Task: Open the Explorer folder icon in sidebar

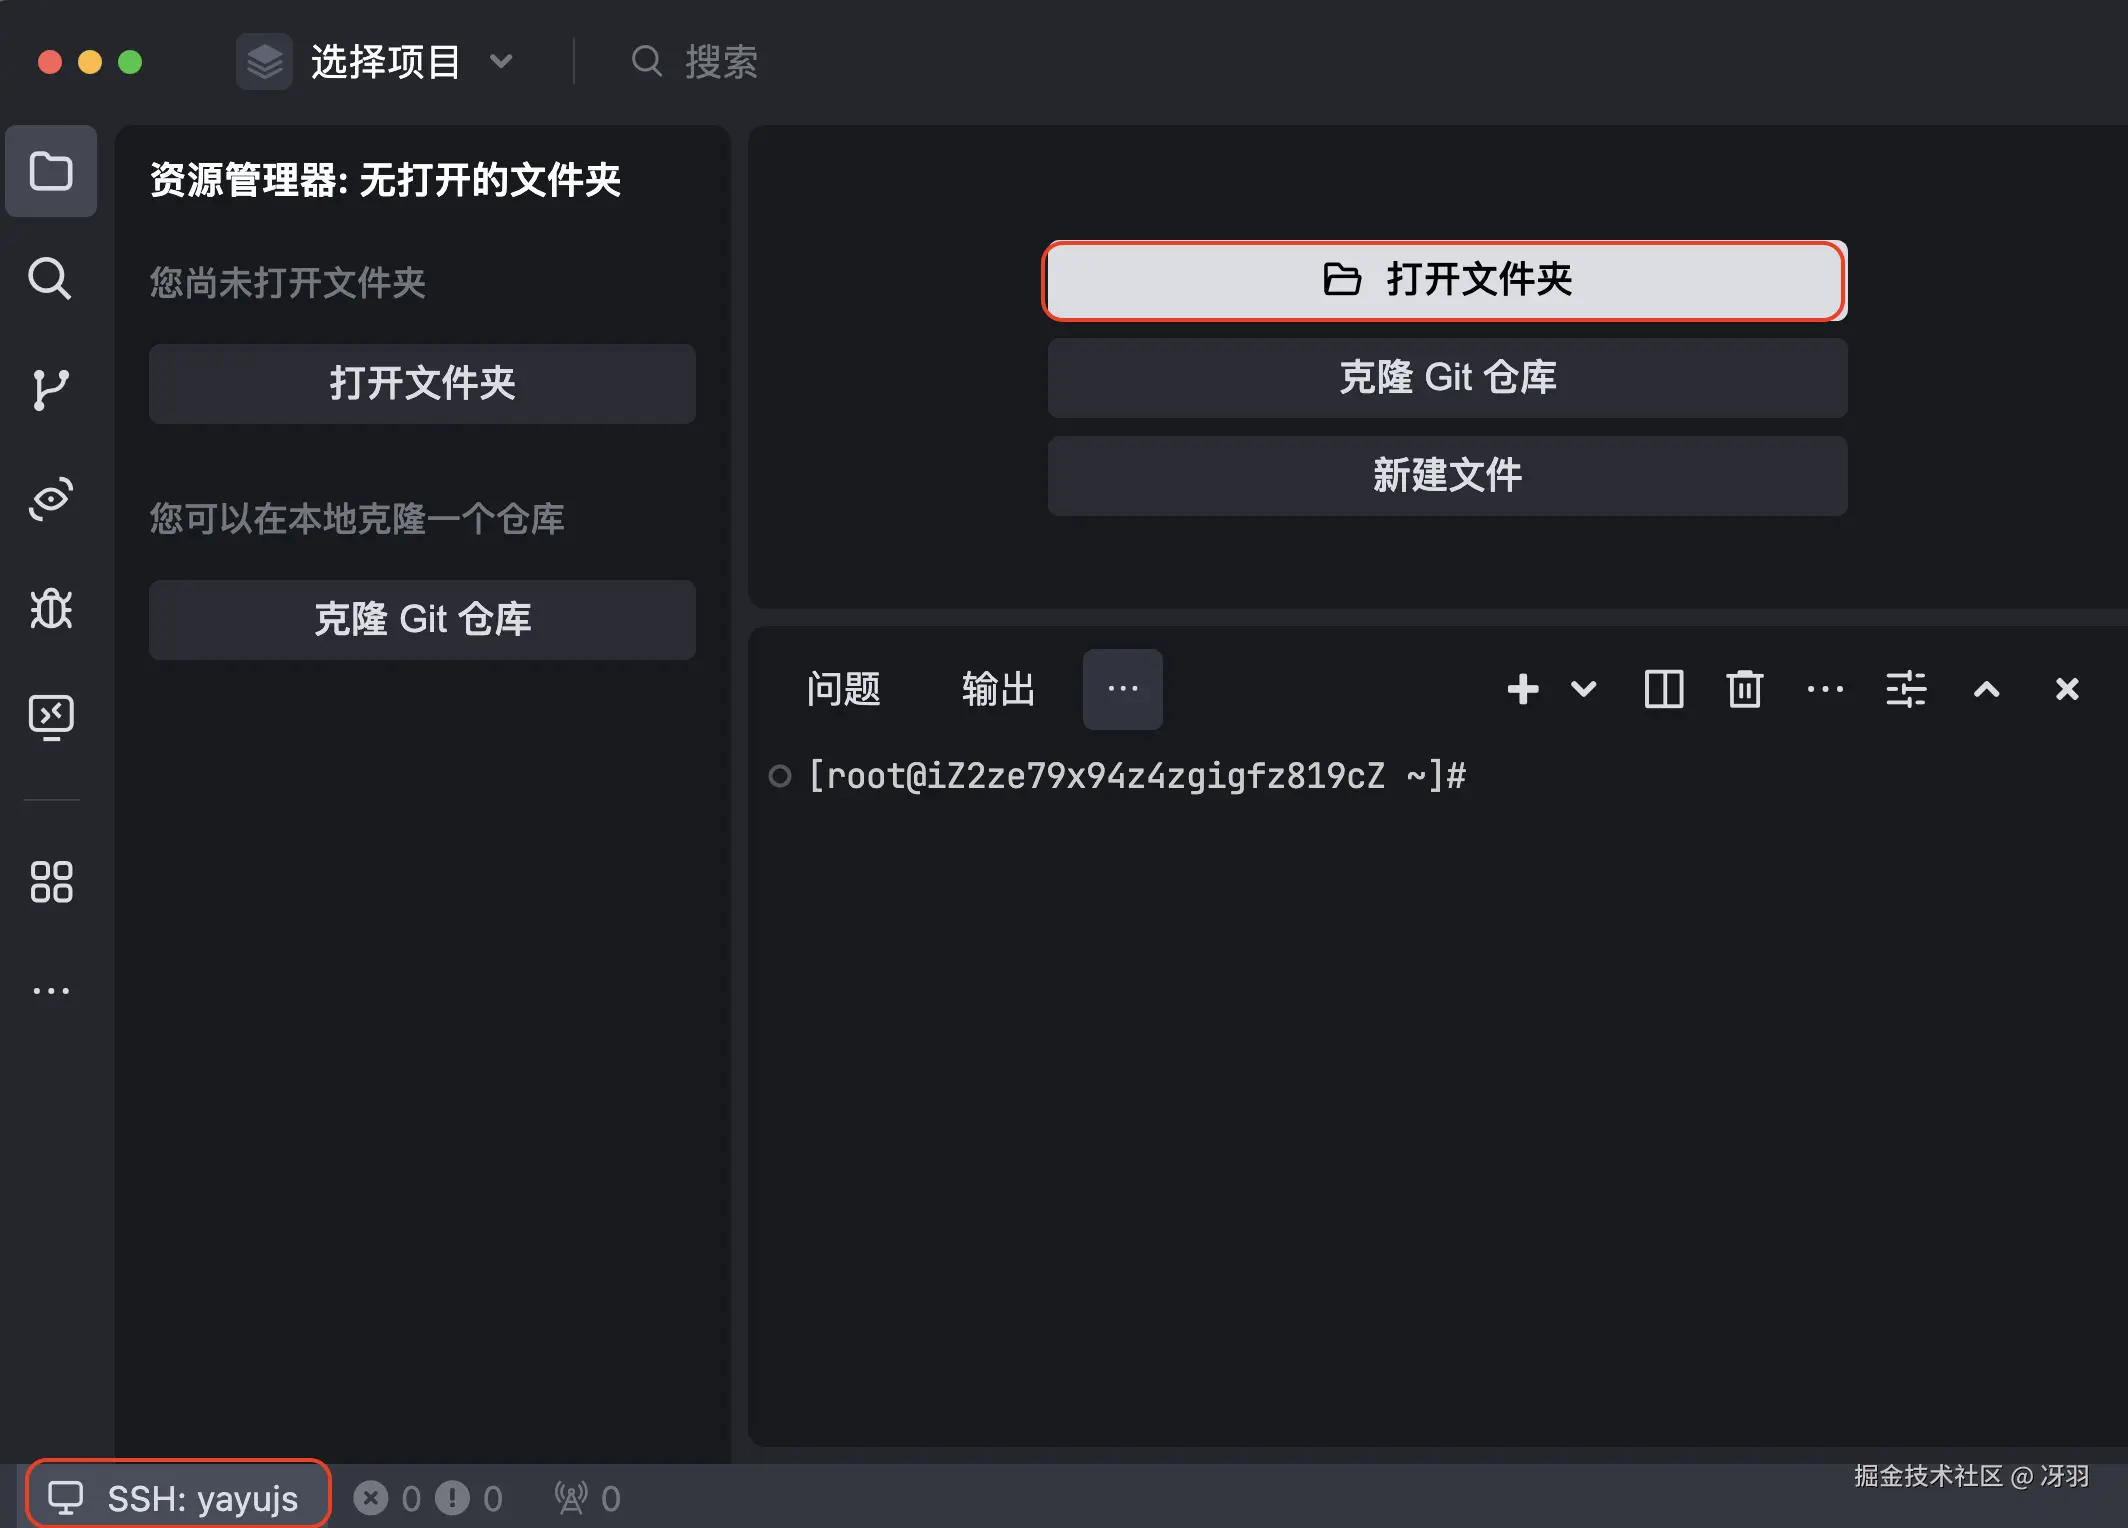Action: (x=51, y=171)
